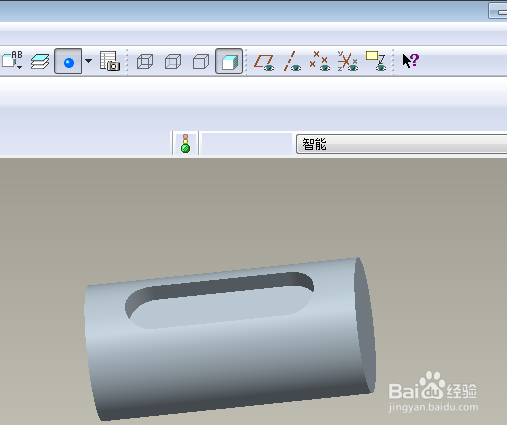This screenshot has width=507, height=425.
Task: Toggle shaded display style
Action: tap(229, 61)
